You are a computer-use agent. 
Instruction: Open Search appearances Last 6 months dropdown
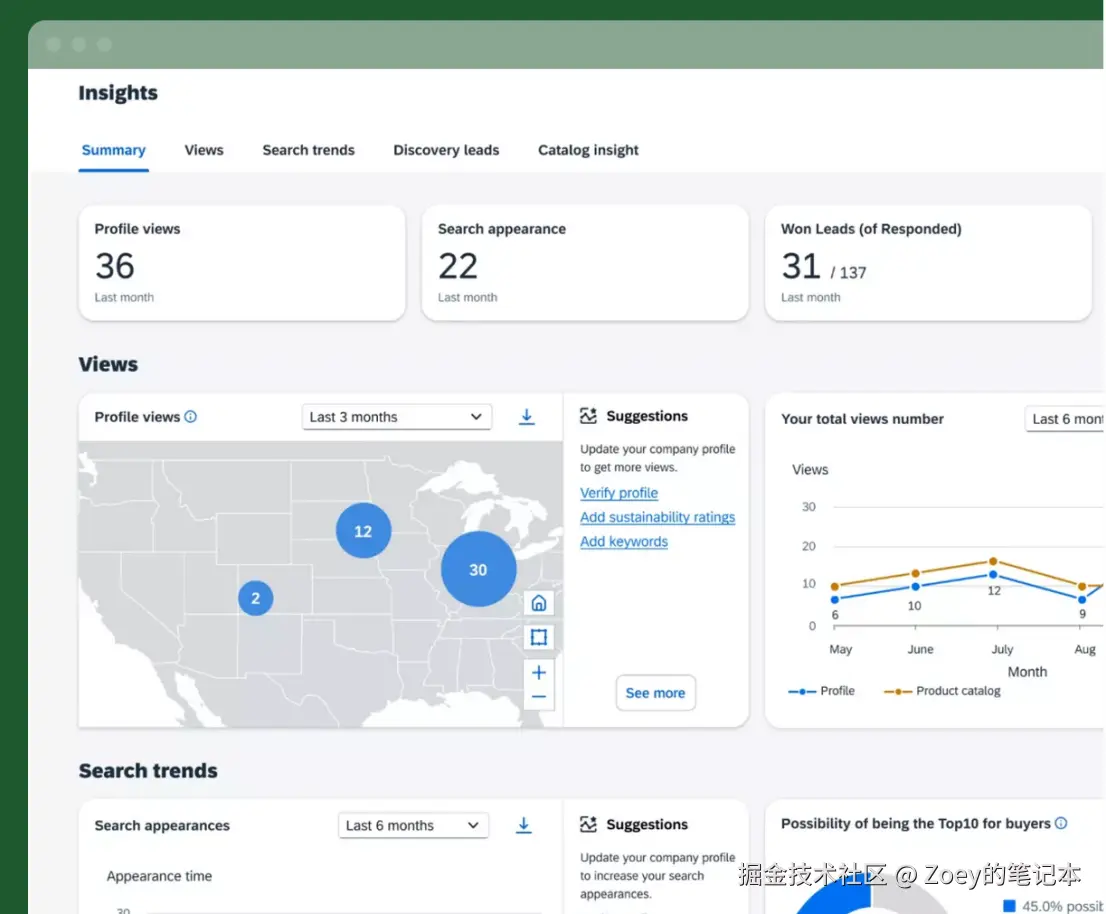413,825
